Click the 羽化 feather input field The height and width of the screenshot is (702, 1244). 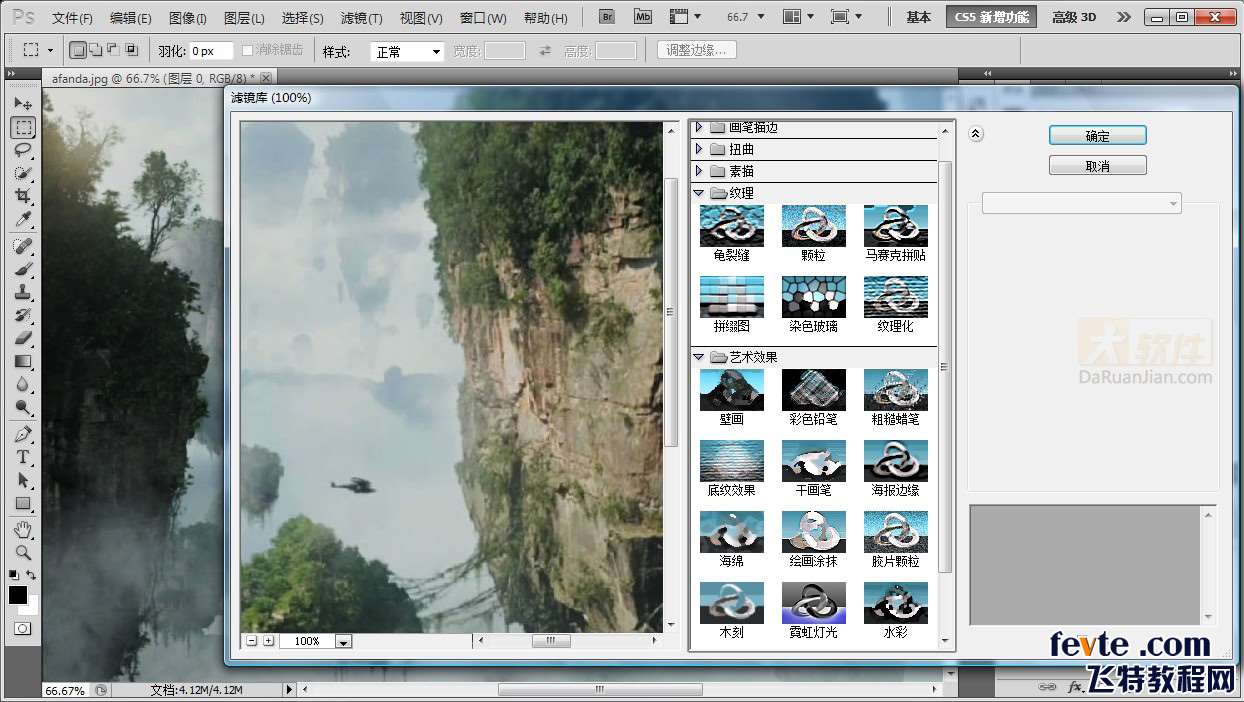click(211, 51)
